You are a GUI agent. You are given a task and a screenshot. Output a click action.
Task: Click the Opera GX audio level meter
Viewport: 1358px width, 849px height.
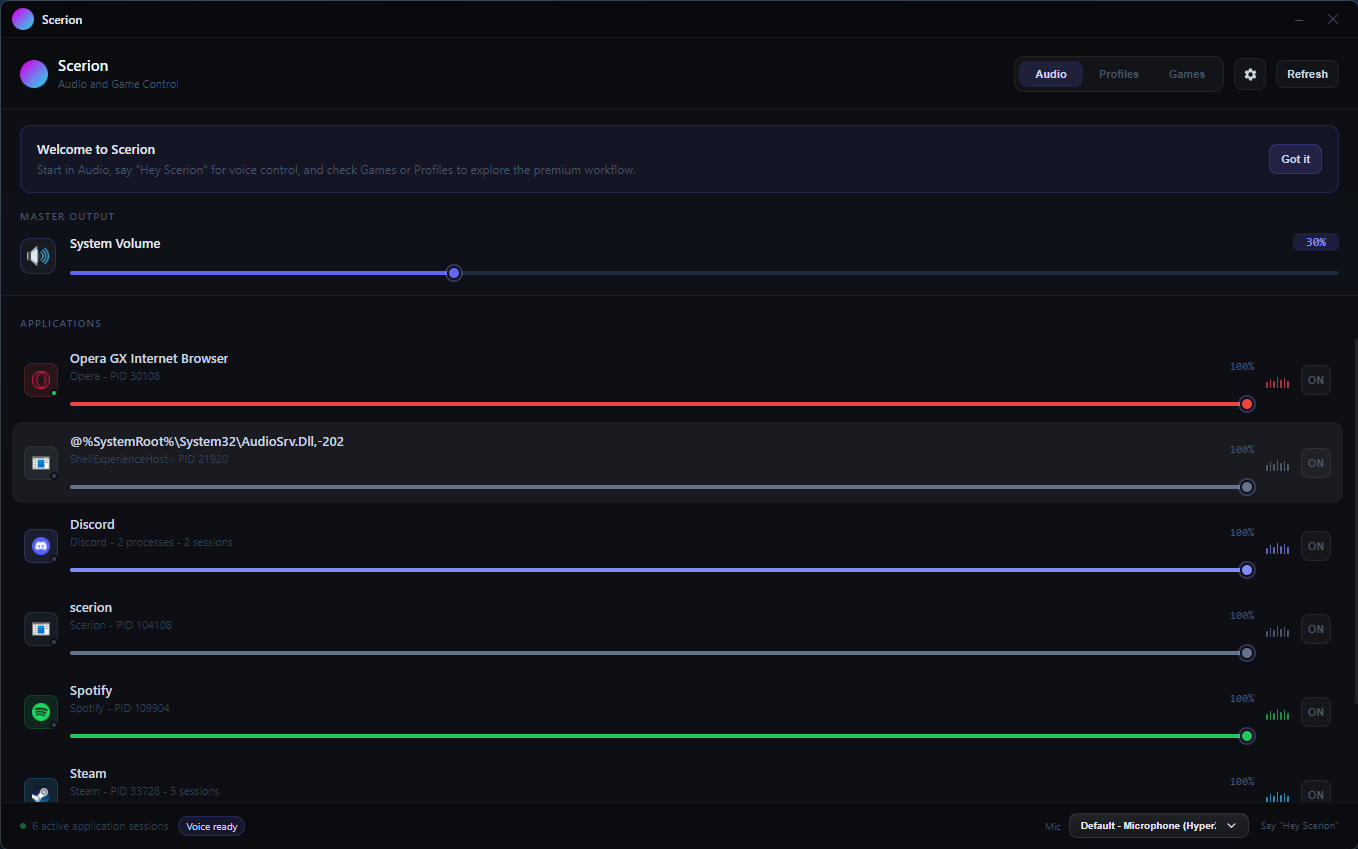pos(1277,382)
